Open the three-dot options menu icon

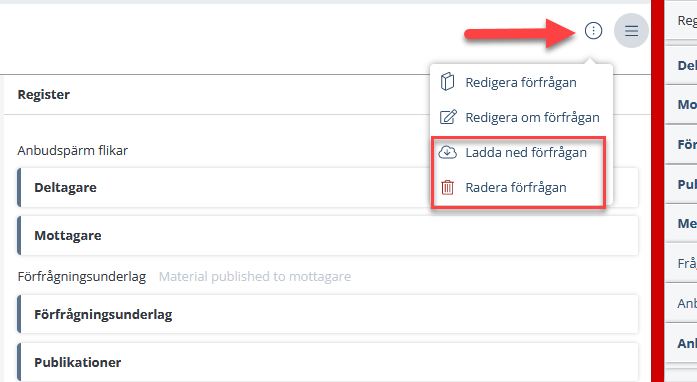click(x=593, y=31)
